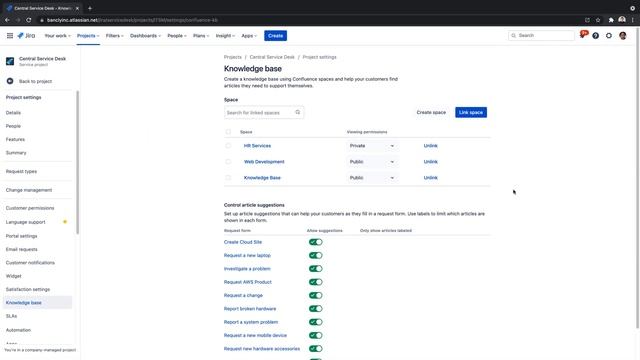
Task: Click the Search for linked spaces field
Action: (x=264, y=112)
